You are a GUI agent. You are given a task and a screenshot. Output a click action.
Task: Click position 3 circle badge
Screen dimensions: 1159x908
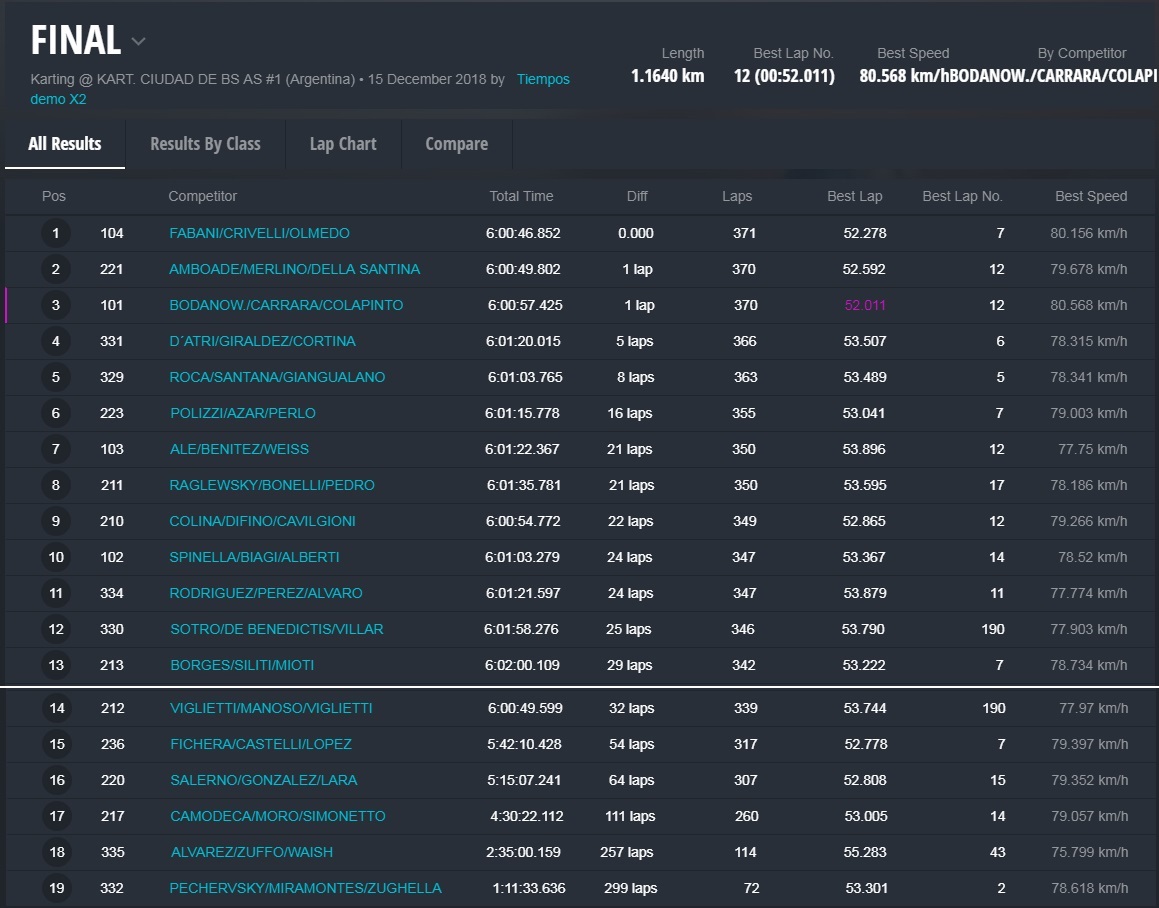(x=56, y=306)
